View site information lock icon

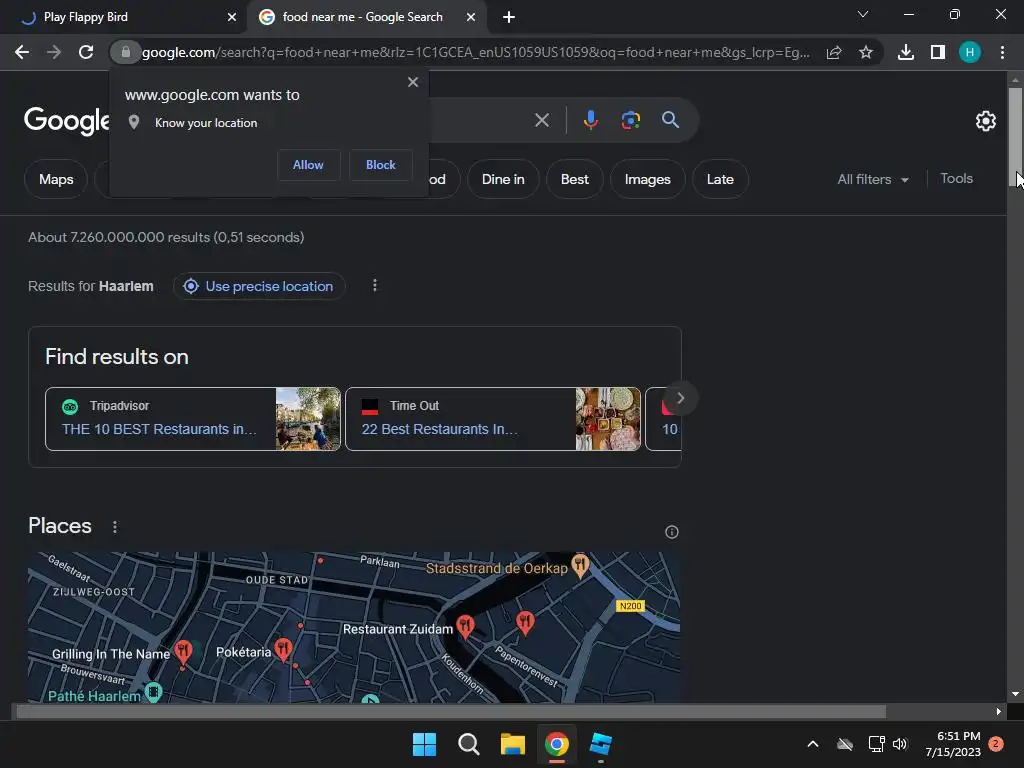[125, 52]
